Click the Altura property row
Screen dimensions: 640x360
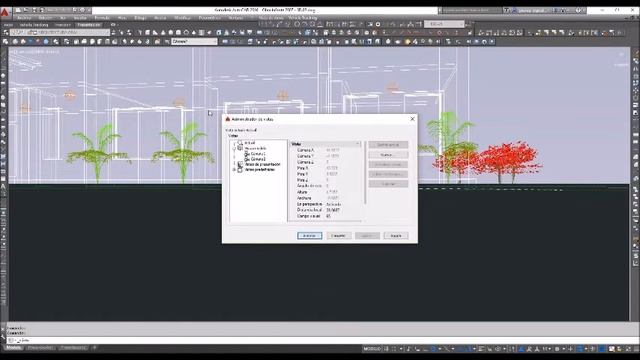pyautogui.click(x=325, y=192)
